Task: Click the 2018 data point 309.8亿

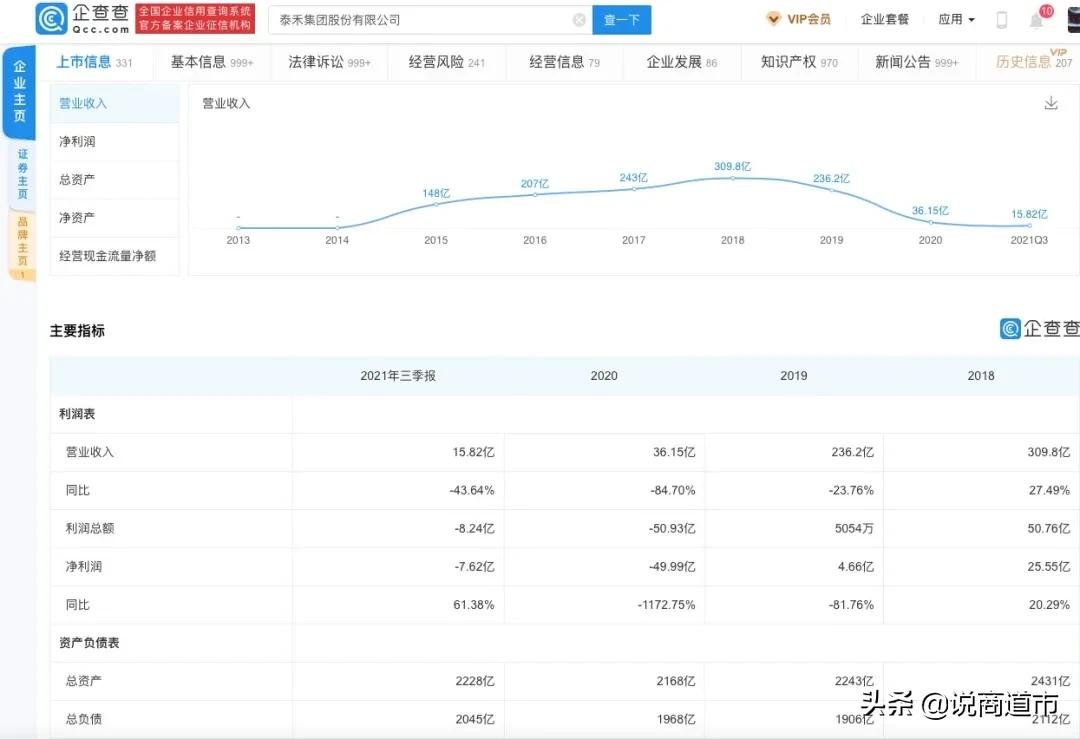Action: pyautogui.click(x=733, y=178)
